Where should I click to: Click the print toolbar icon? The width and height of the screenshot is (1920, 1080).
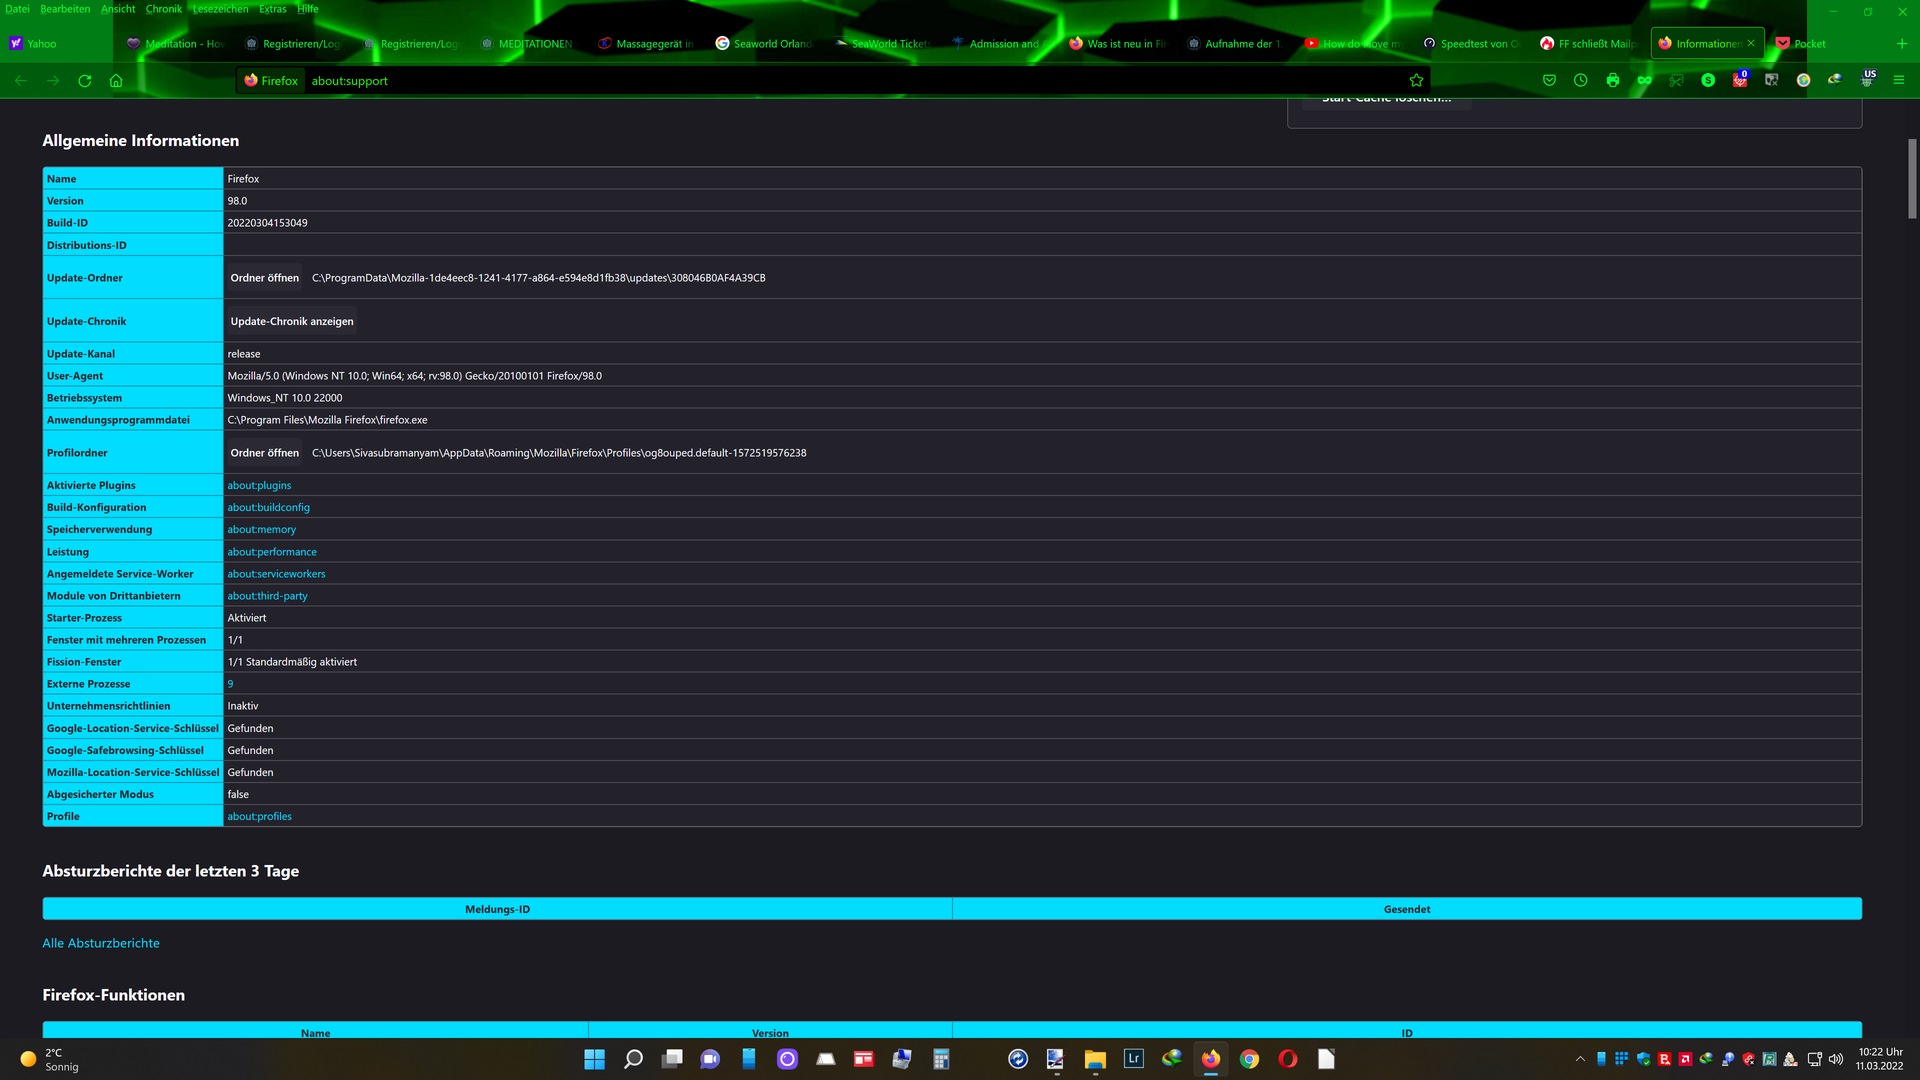[x=1612, y=81]
